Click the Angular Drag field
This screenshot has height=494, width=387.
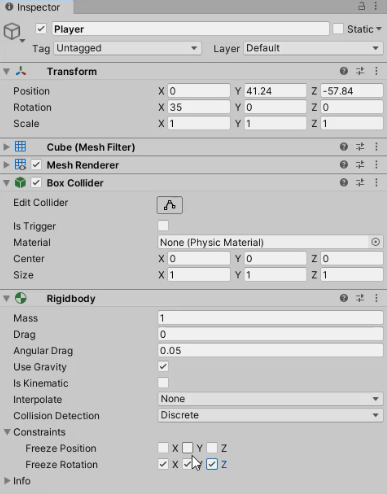270,350
